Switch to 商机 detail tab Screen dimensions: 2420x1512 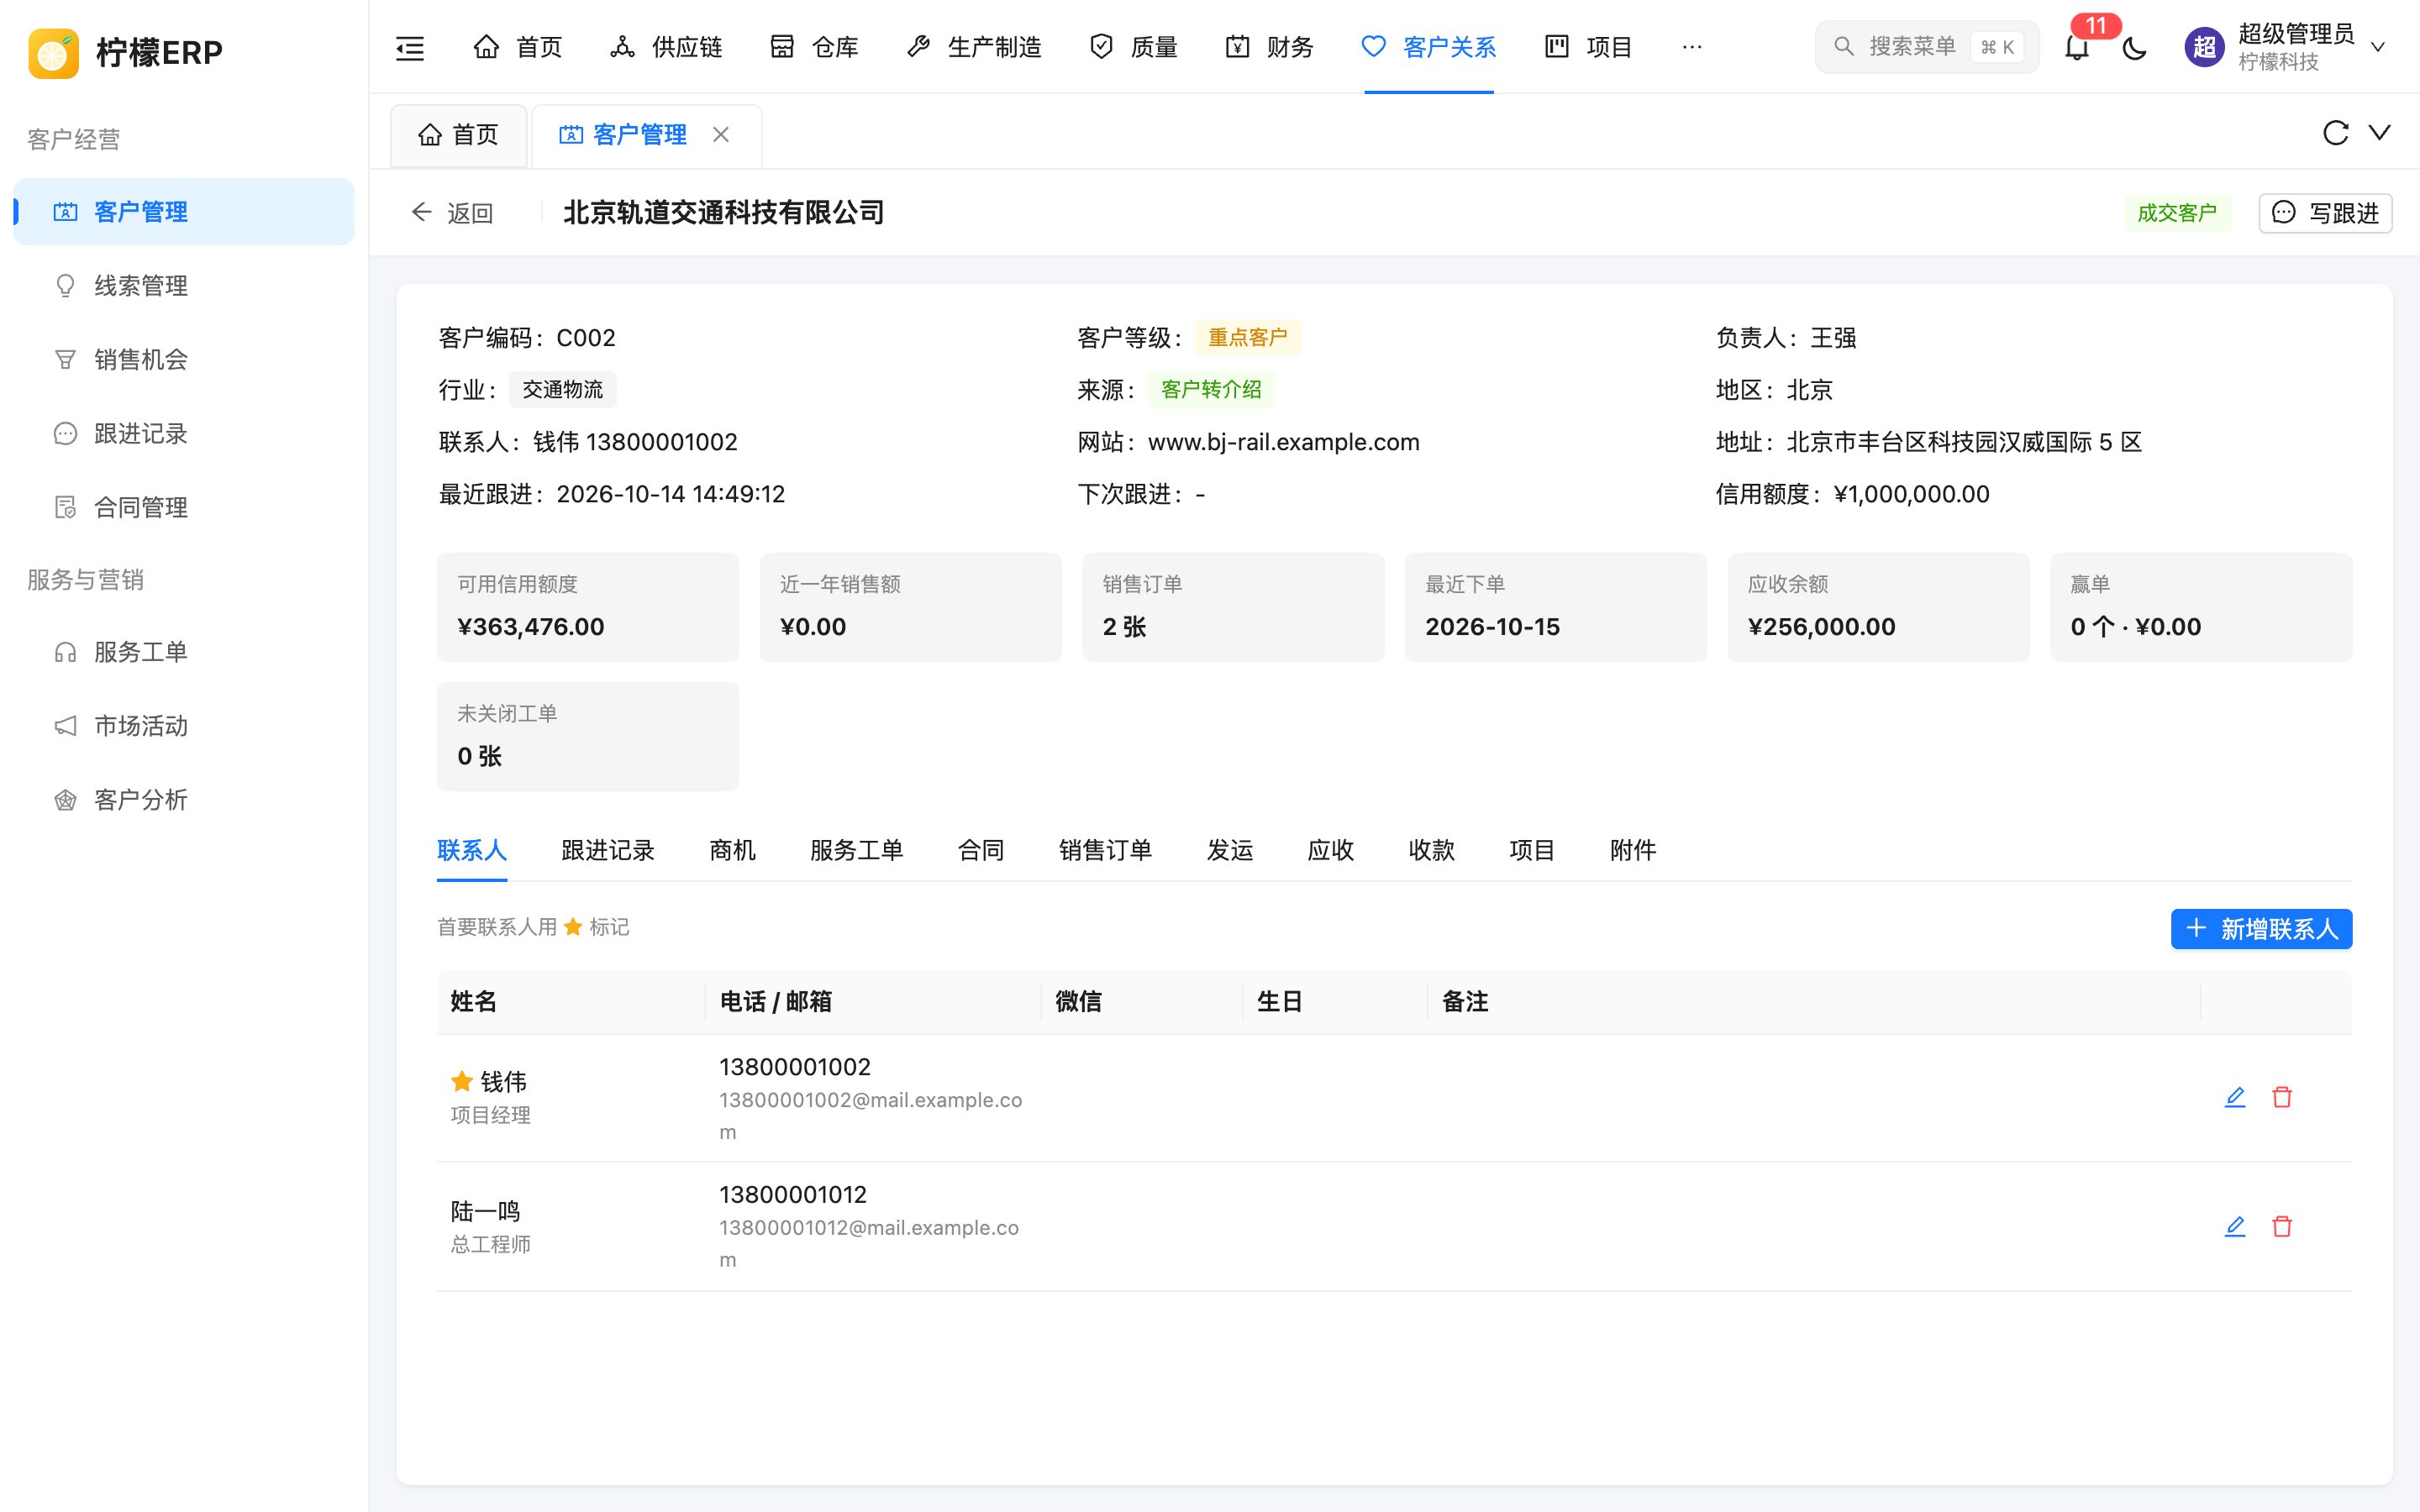coord(732,851)
